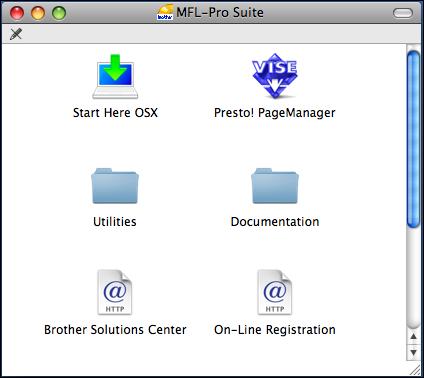Click the toolbar toggle pill button in the title bar
Screen dimensions: 424x378
pyautogui.click(x=403, y=13)
